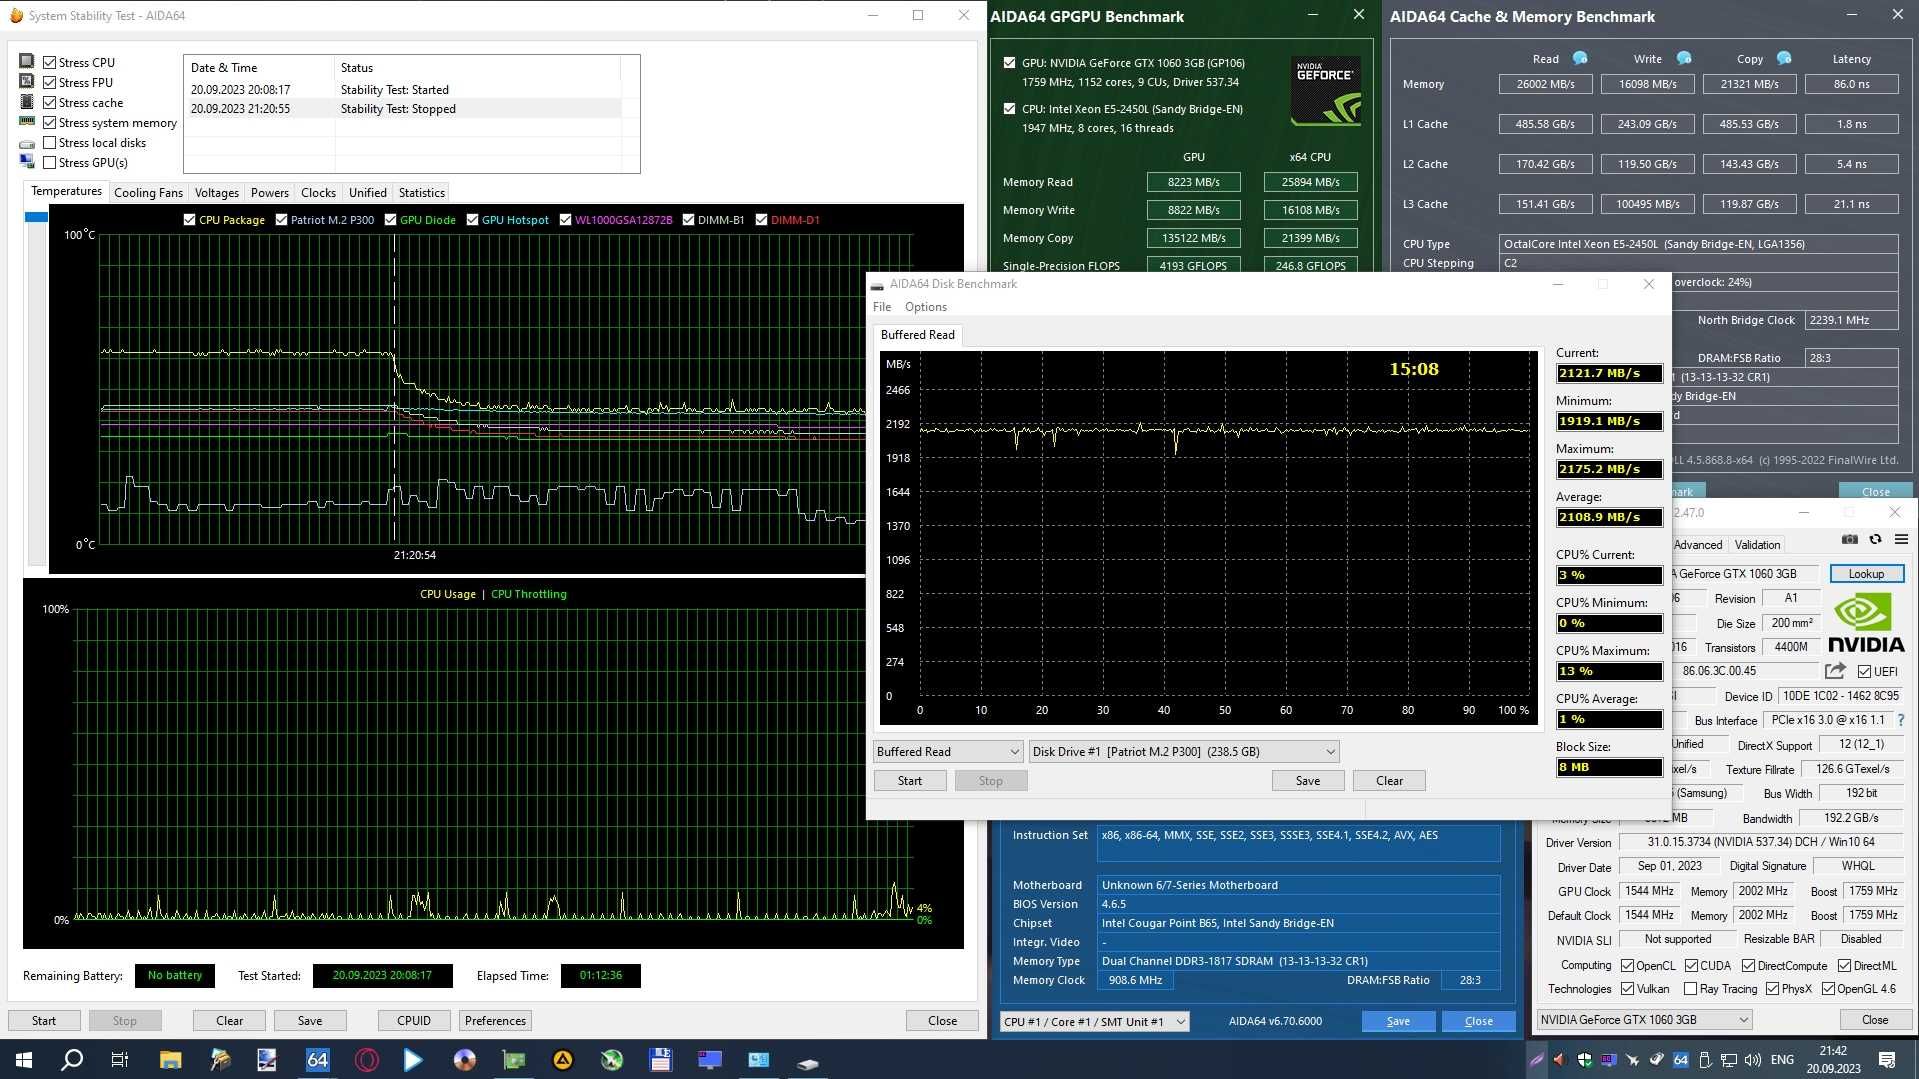Click blue play-arrow taskbar app
1919x1079 pixels.
point(414,1060)
